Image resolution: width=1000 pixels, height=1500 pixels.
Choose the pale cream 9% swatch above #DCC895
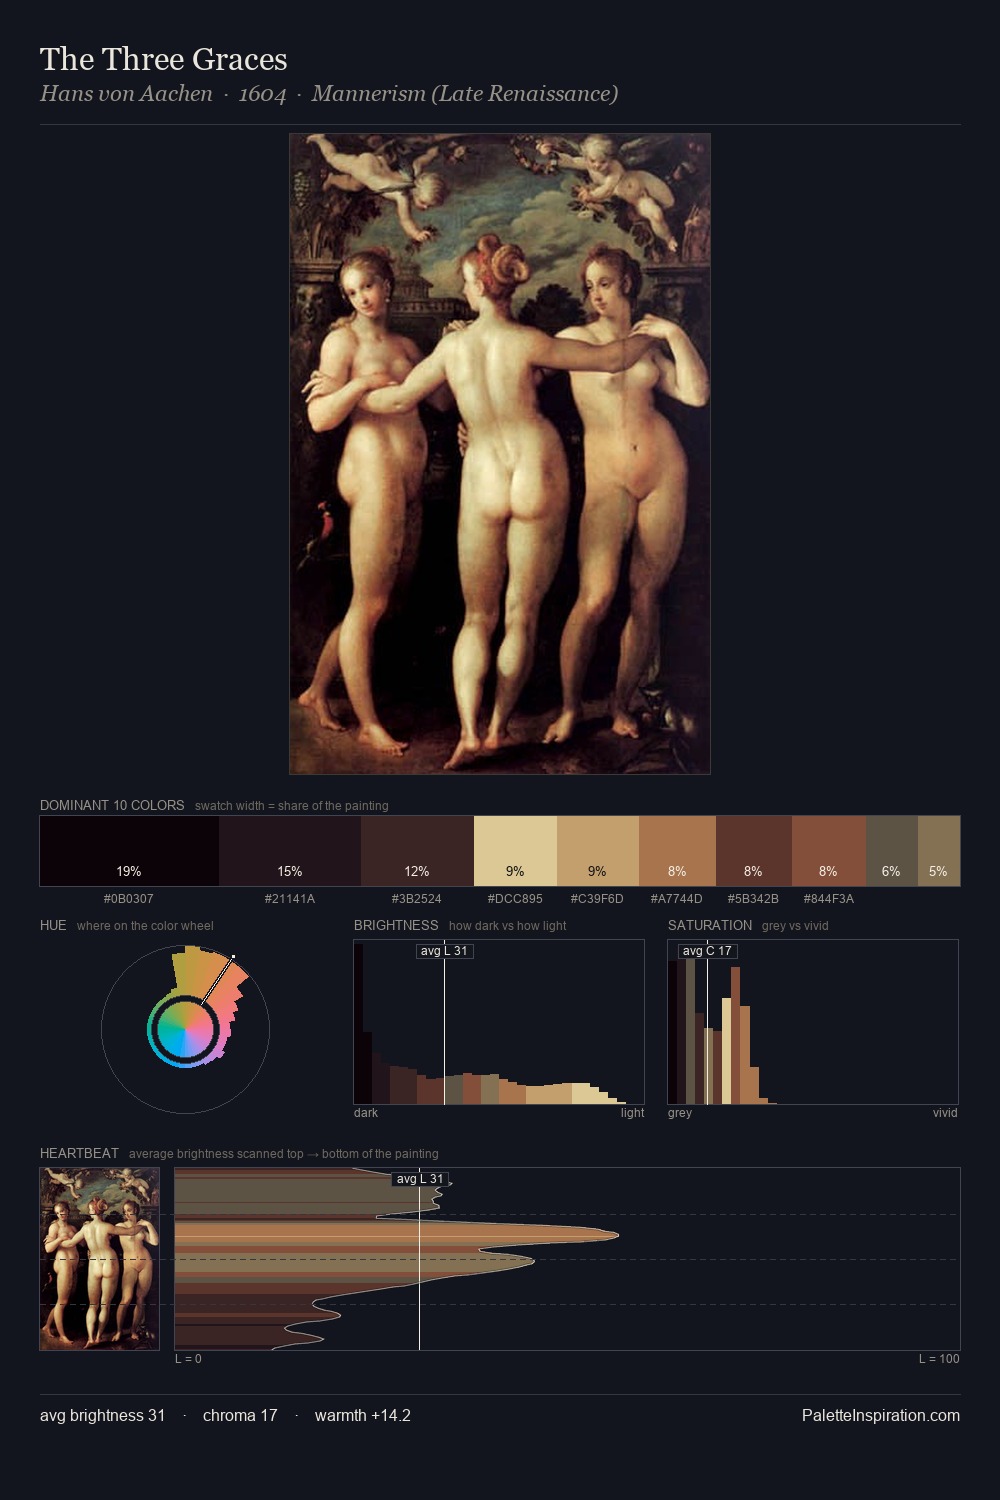point(515,851)
